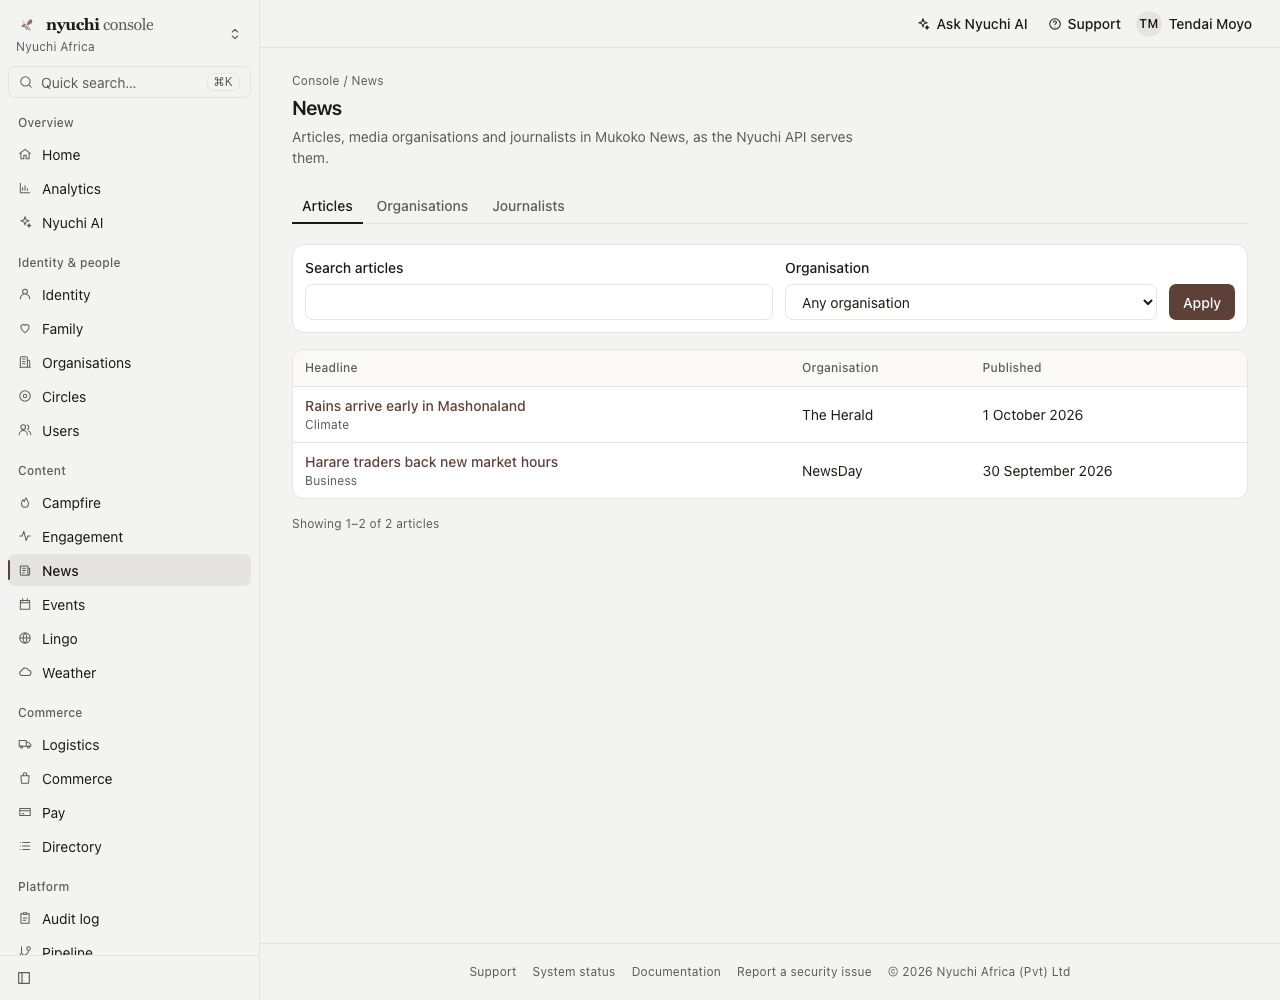Click Support in the top bar

(1084, 24)
